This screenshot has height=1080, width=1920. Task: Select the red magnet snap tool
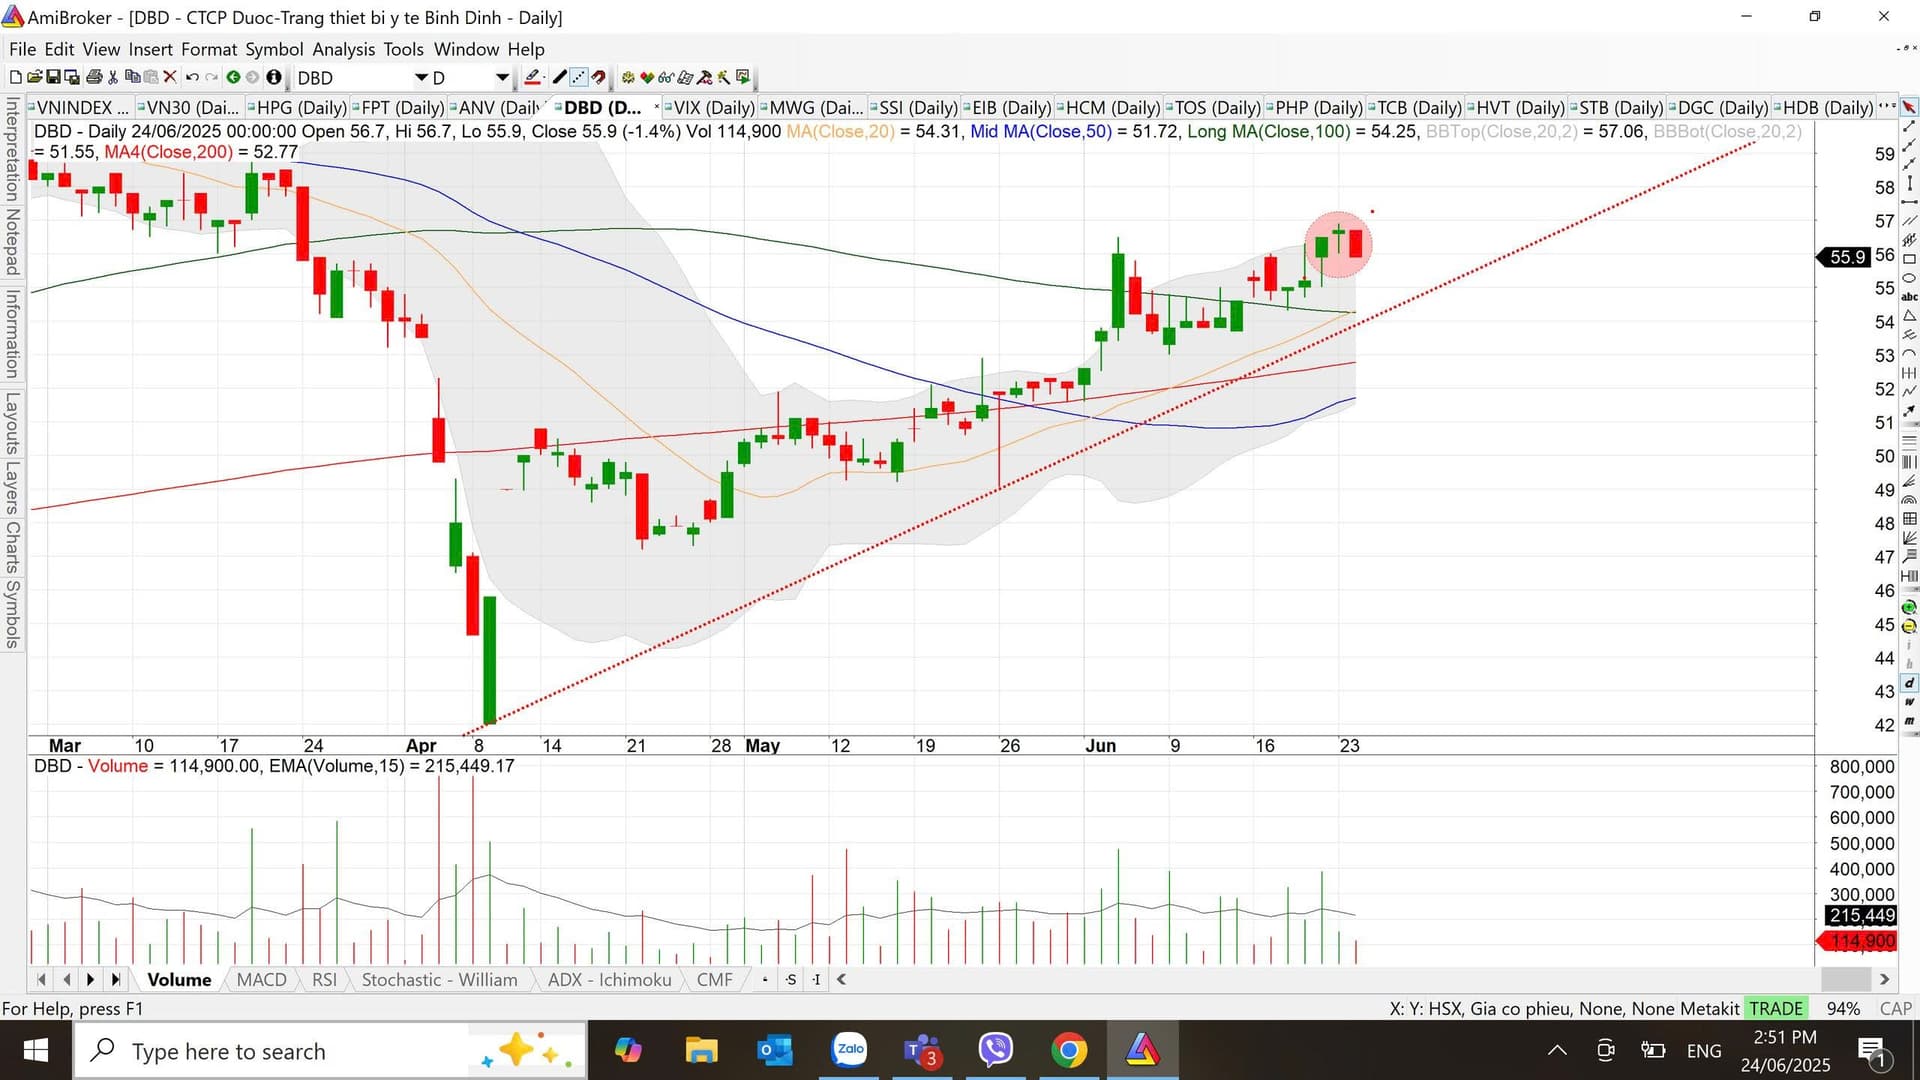(598, 77)
